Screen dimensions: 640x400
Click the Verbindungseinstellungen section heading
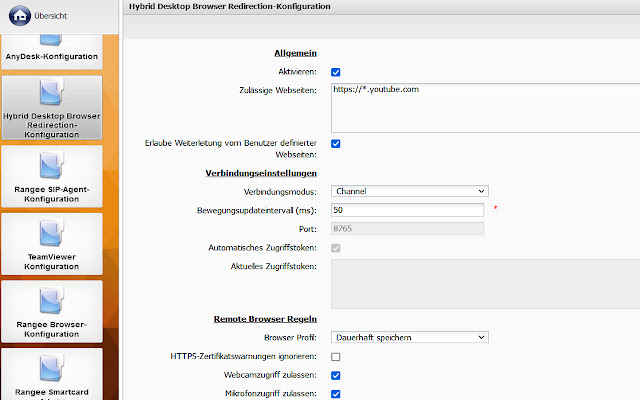point(261,173)
